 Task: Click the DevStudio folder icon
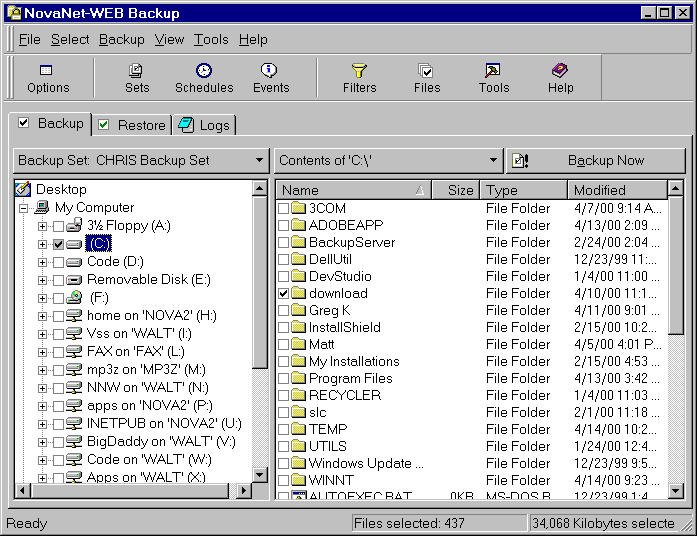coord(299,276)
